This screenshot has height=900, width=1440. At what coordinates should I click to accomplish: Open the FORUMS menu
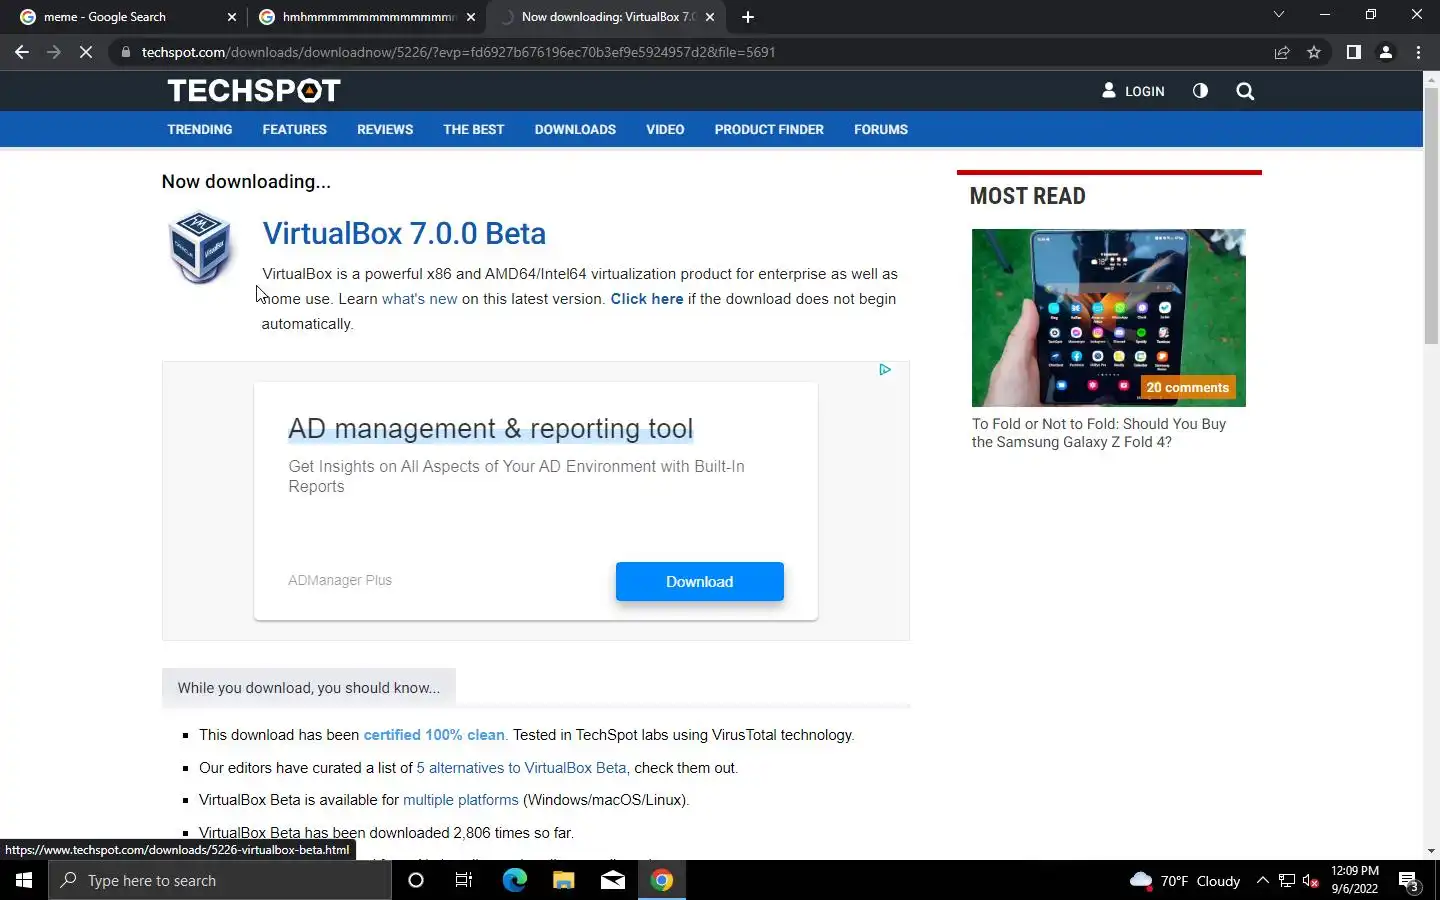pos(881,129)
